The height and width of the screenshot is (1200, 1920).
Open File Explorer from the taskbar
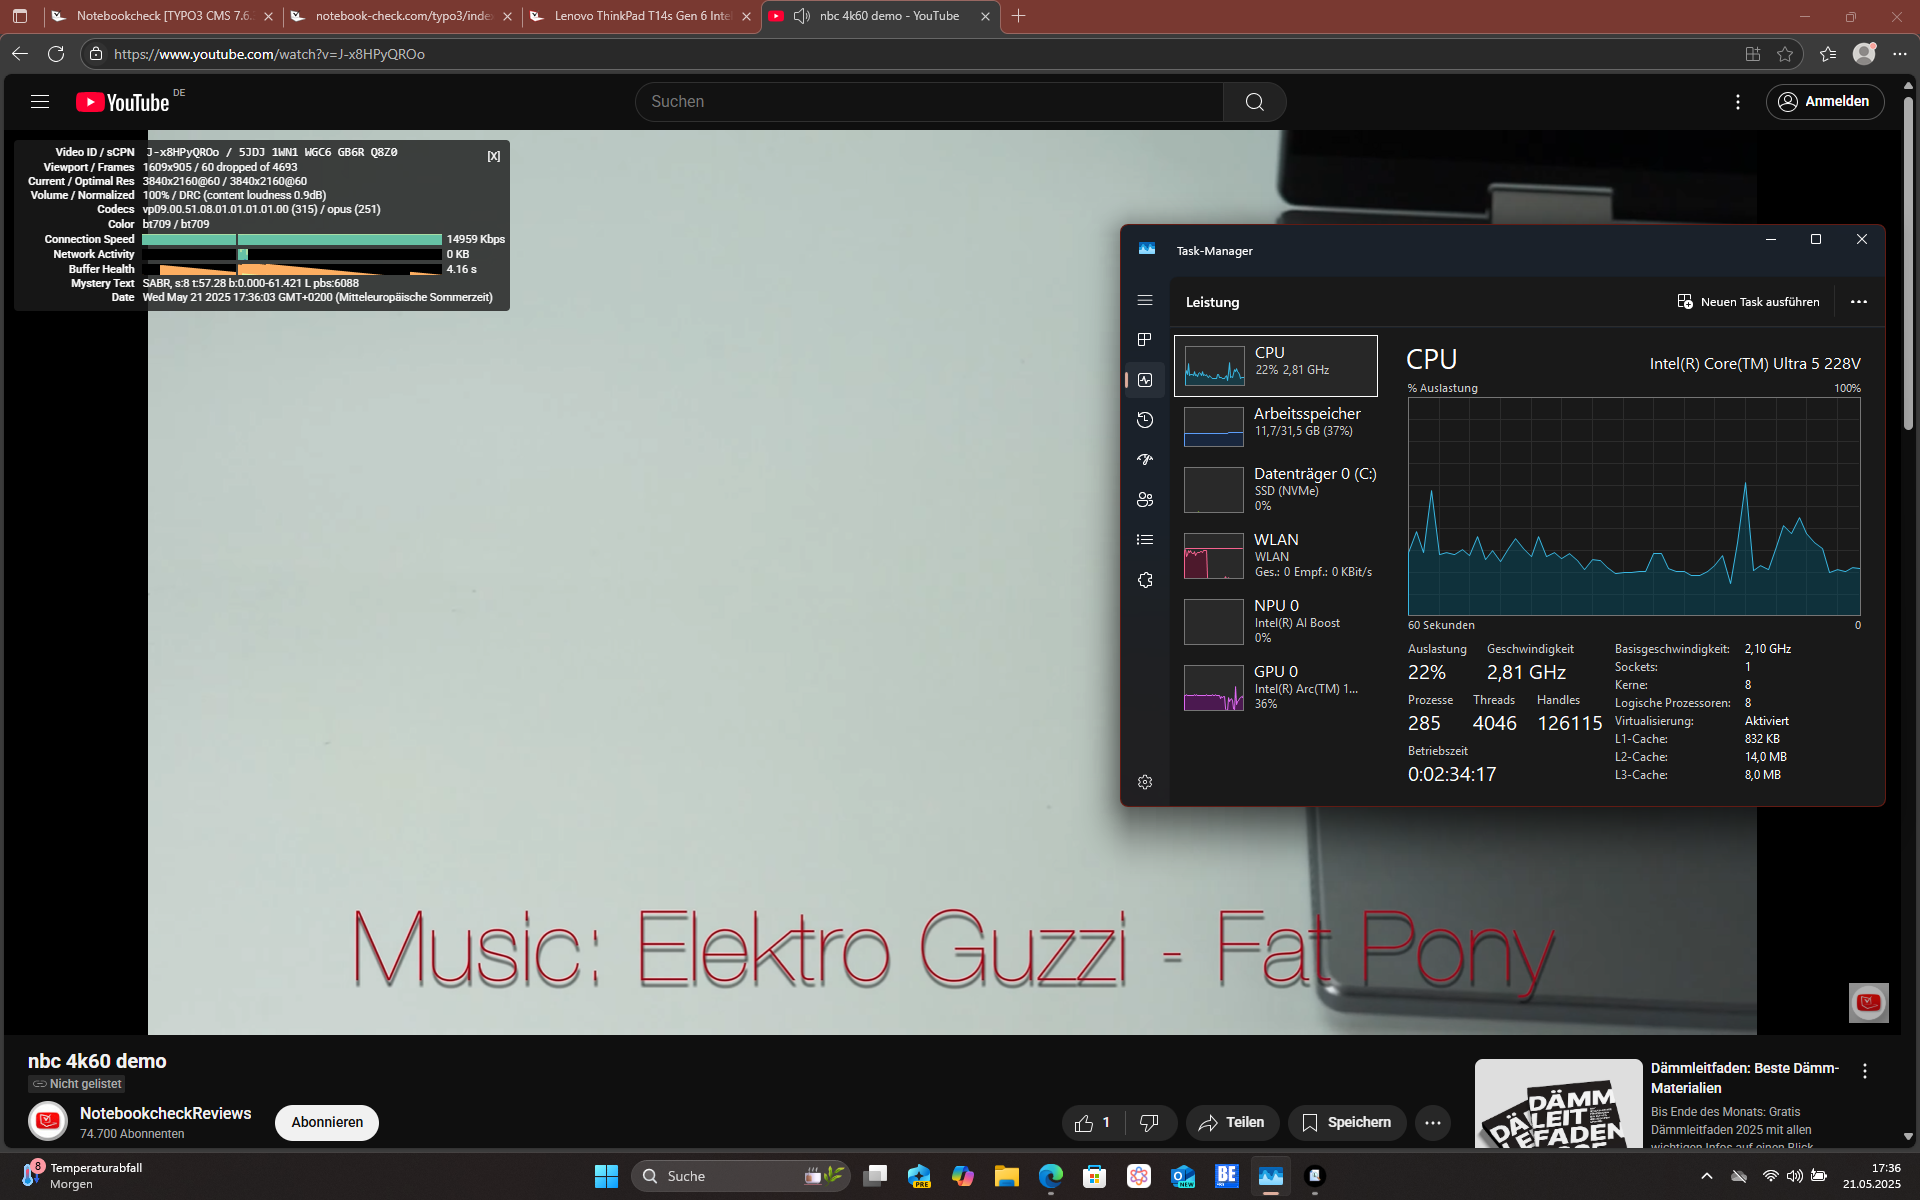pos(1006,1176)
